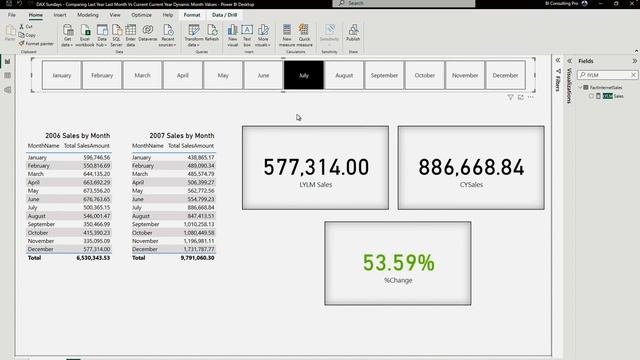
Task: Refresh the data
Action: tap(212, 33)
